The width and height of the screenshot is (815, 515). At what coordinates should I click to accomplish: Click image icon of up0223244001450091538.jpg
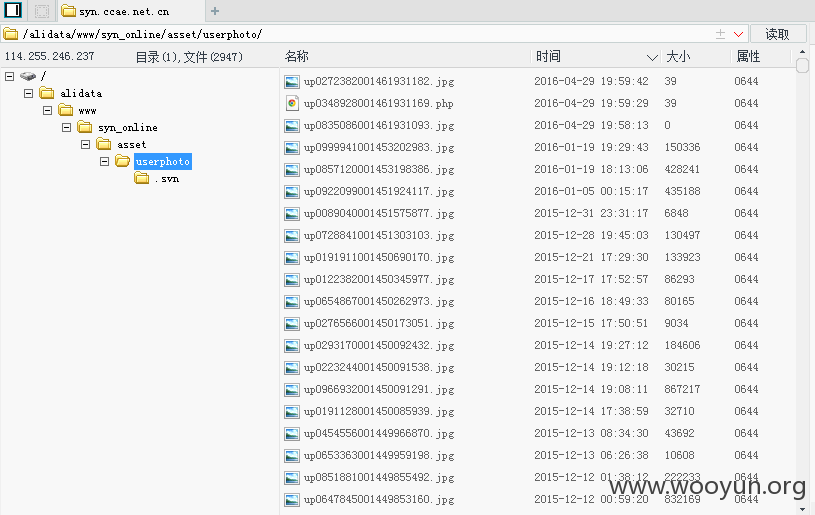292,367
